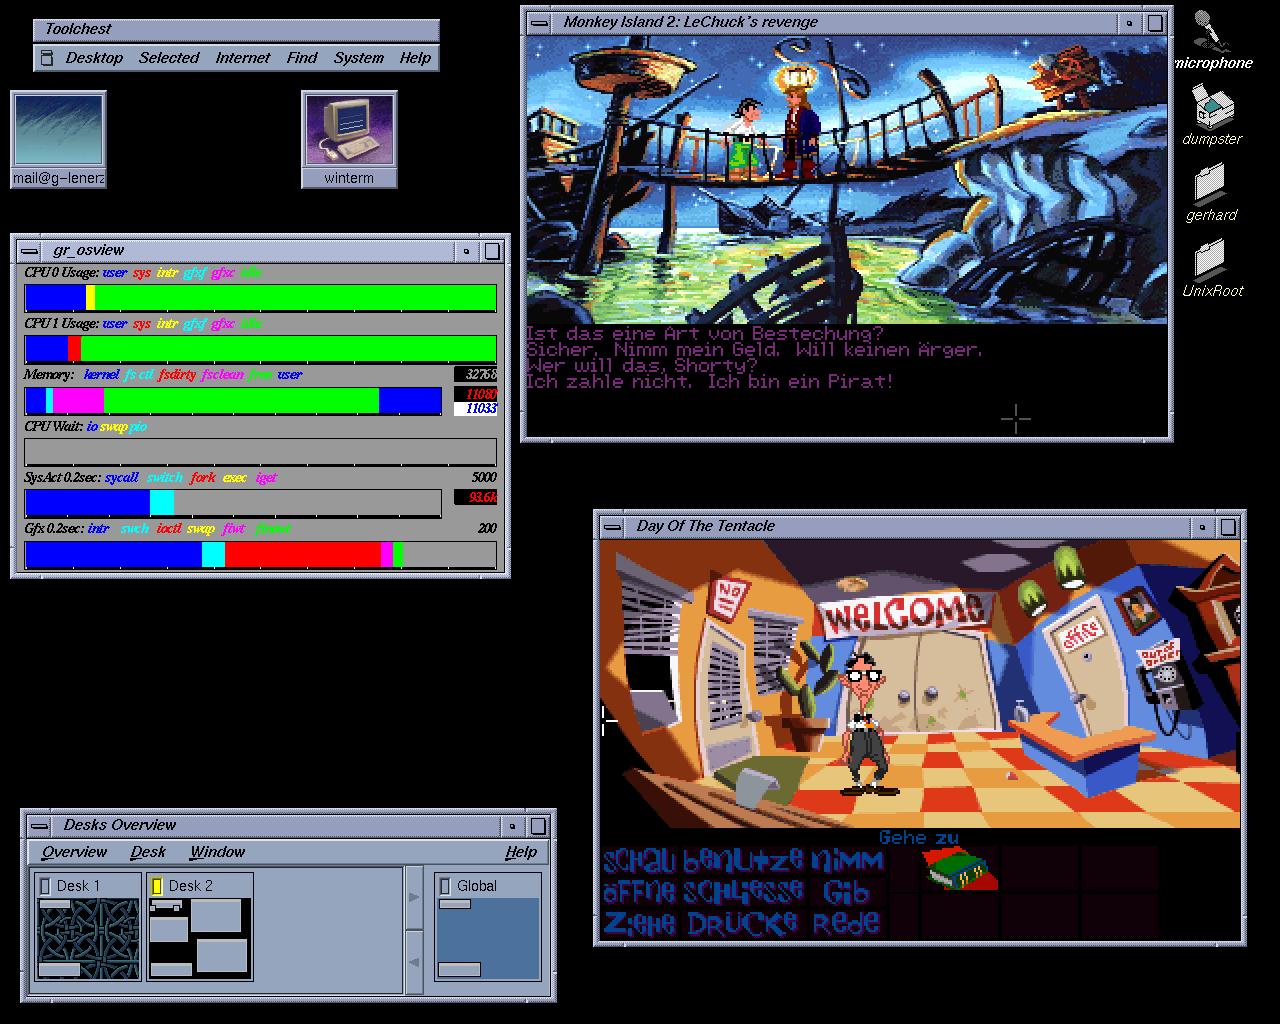Screen dimensions: 1280x1024
Task: Open the Overview menu in Desks Overview
Action: pos(74,852)
